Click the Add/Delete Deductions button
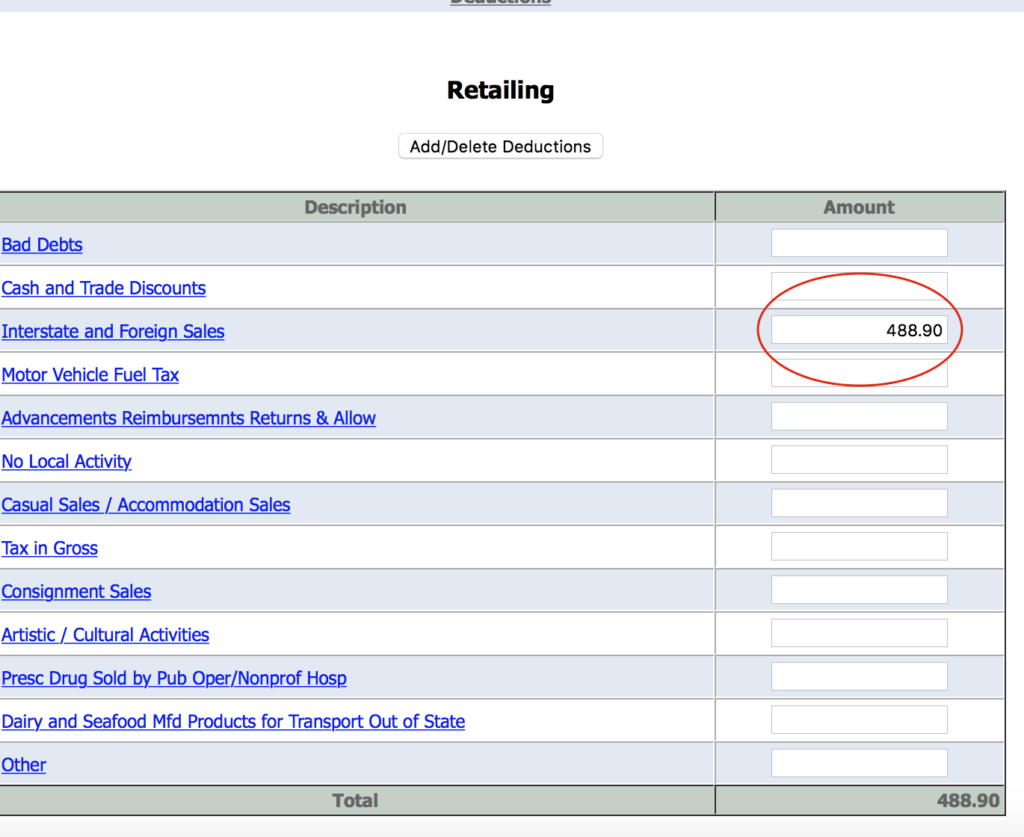Image resolution: width=1024 pixels, height=837 pixels. (500, 146)
